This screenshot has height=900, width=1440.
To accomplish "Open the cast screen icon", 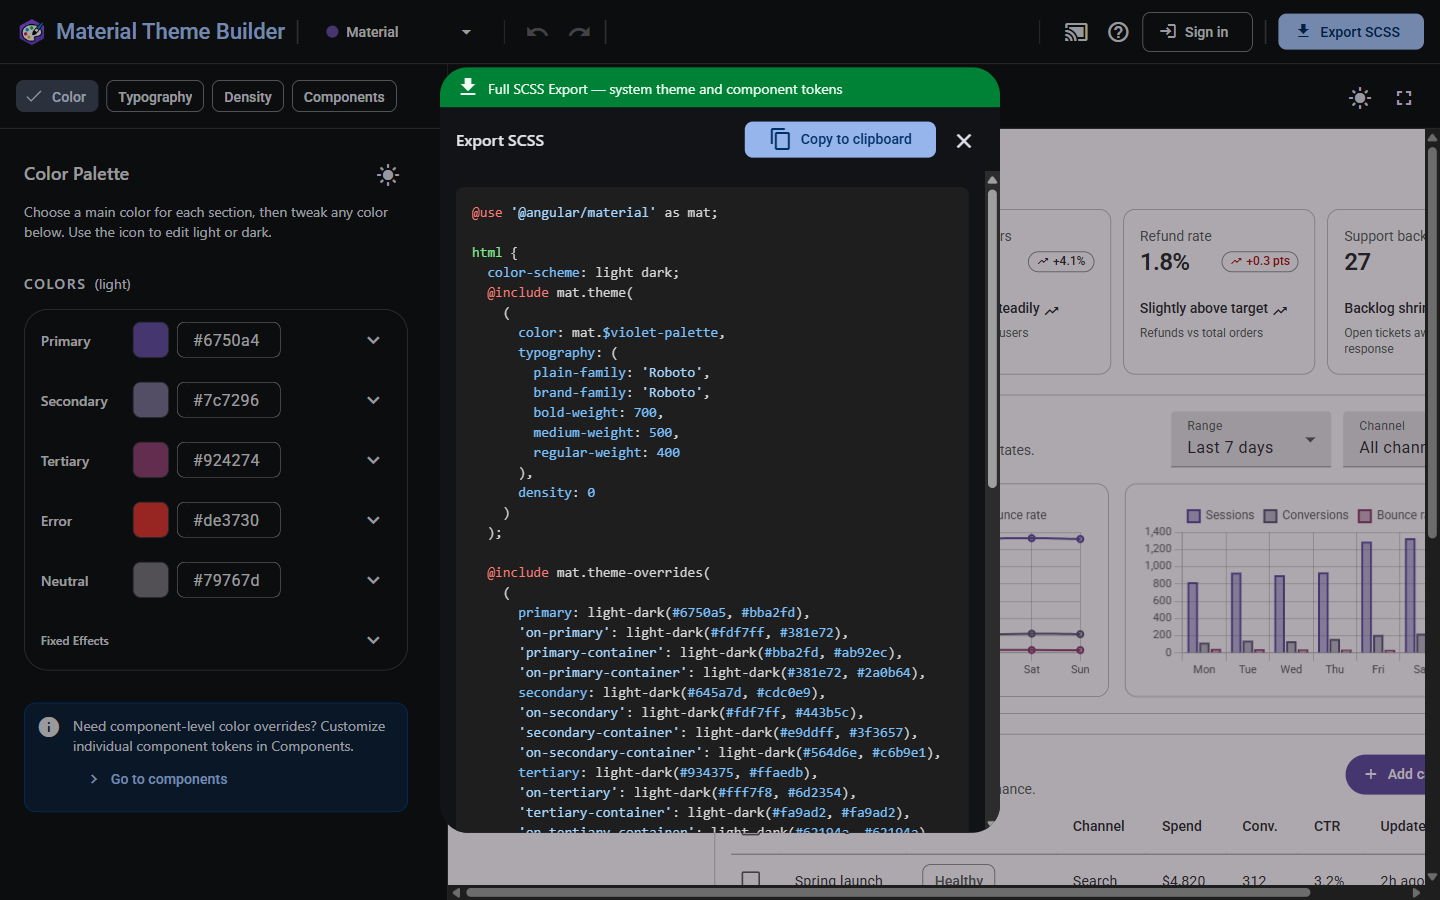I will coord(1076,32).
